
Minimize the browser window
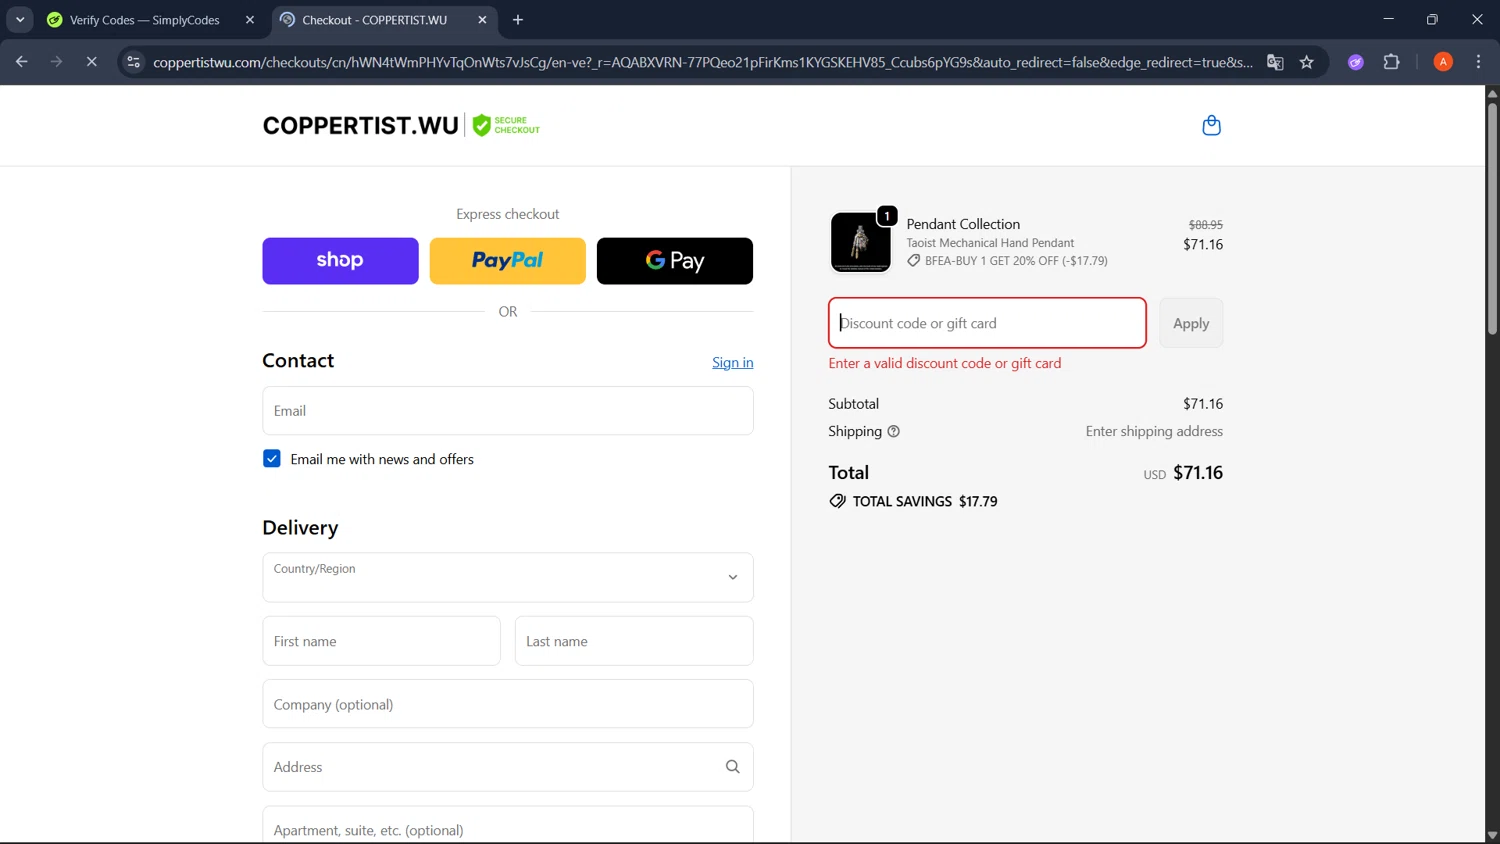click(1388, 19)
